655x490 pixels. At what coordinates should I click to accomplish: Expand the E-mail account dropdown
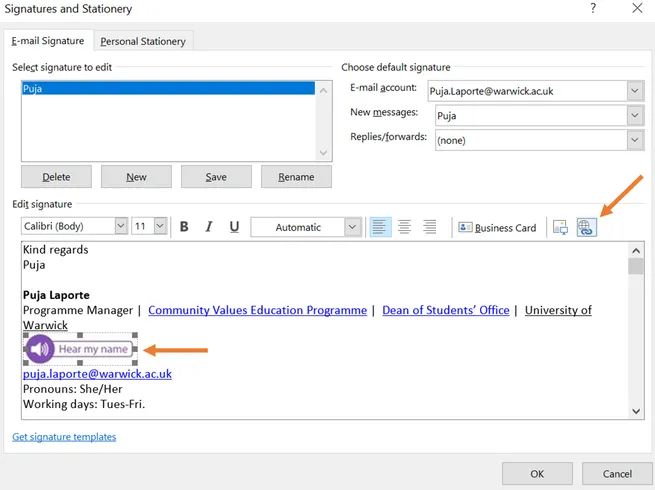(635, 91)
